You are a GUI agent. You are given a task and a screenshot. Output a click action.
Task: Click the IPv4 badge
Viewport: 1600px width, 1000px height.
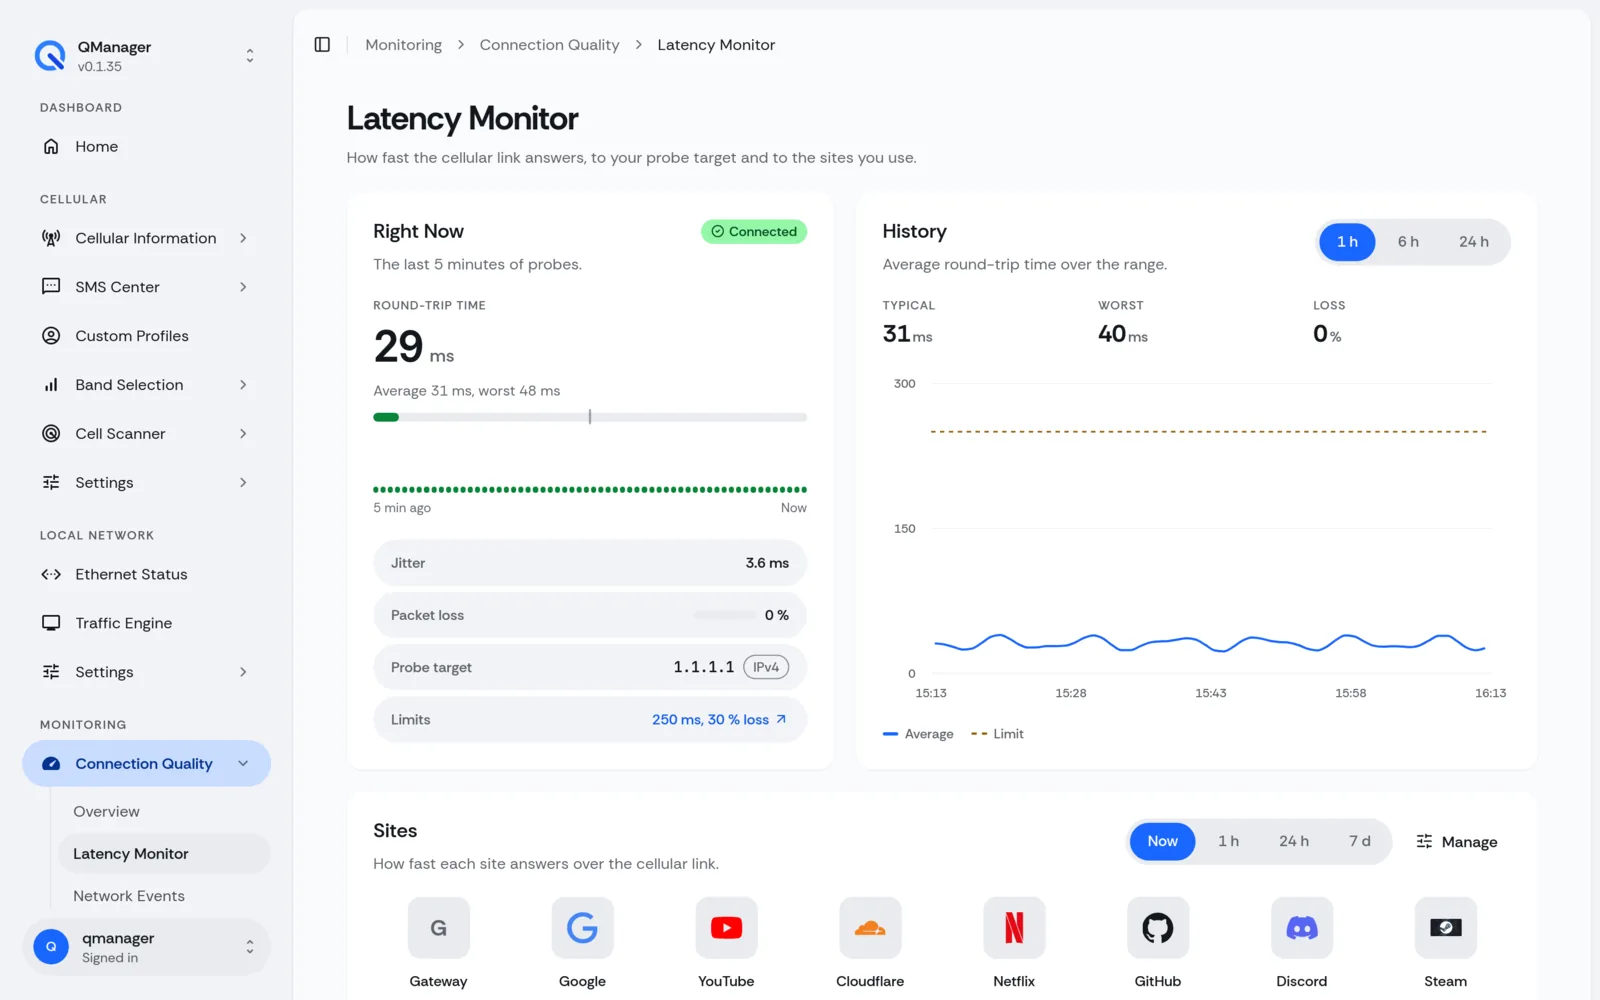[x=766, y=667]
